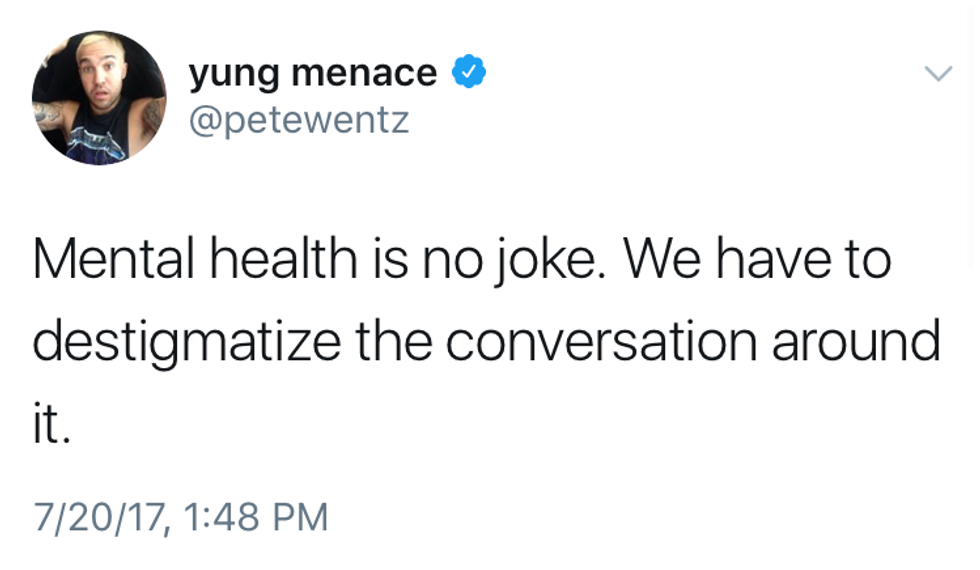Screen dimensions: 980x570
Task: Click the "yung menace" display name
Action: click(x=312, y=74)
